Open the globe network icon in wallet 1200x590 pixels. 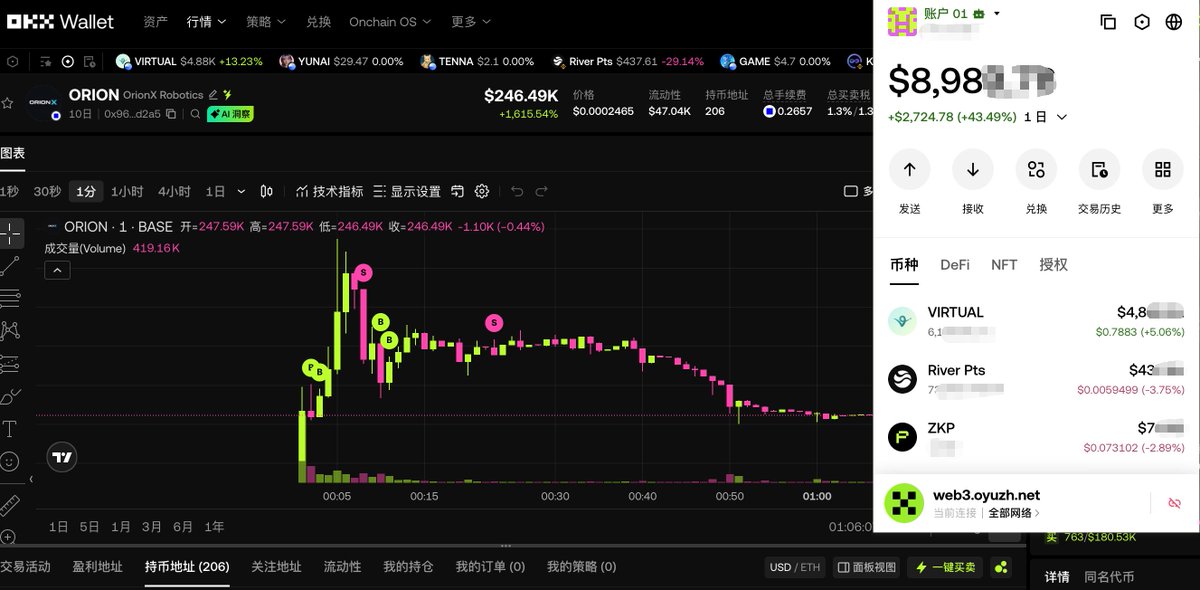[x=1174, y=22]
